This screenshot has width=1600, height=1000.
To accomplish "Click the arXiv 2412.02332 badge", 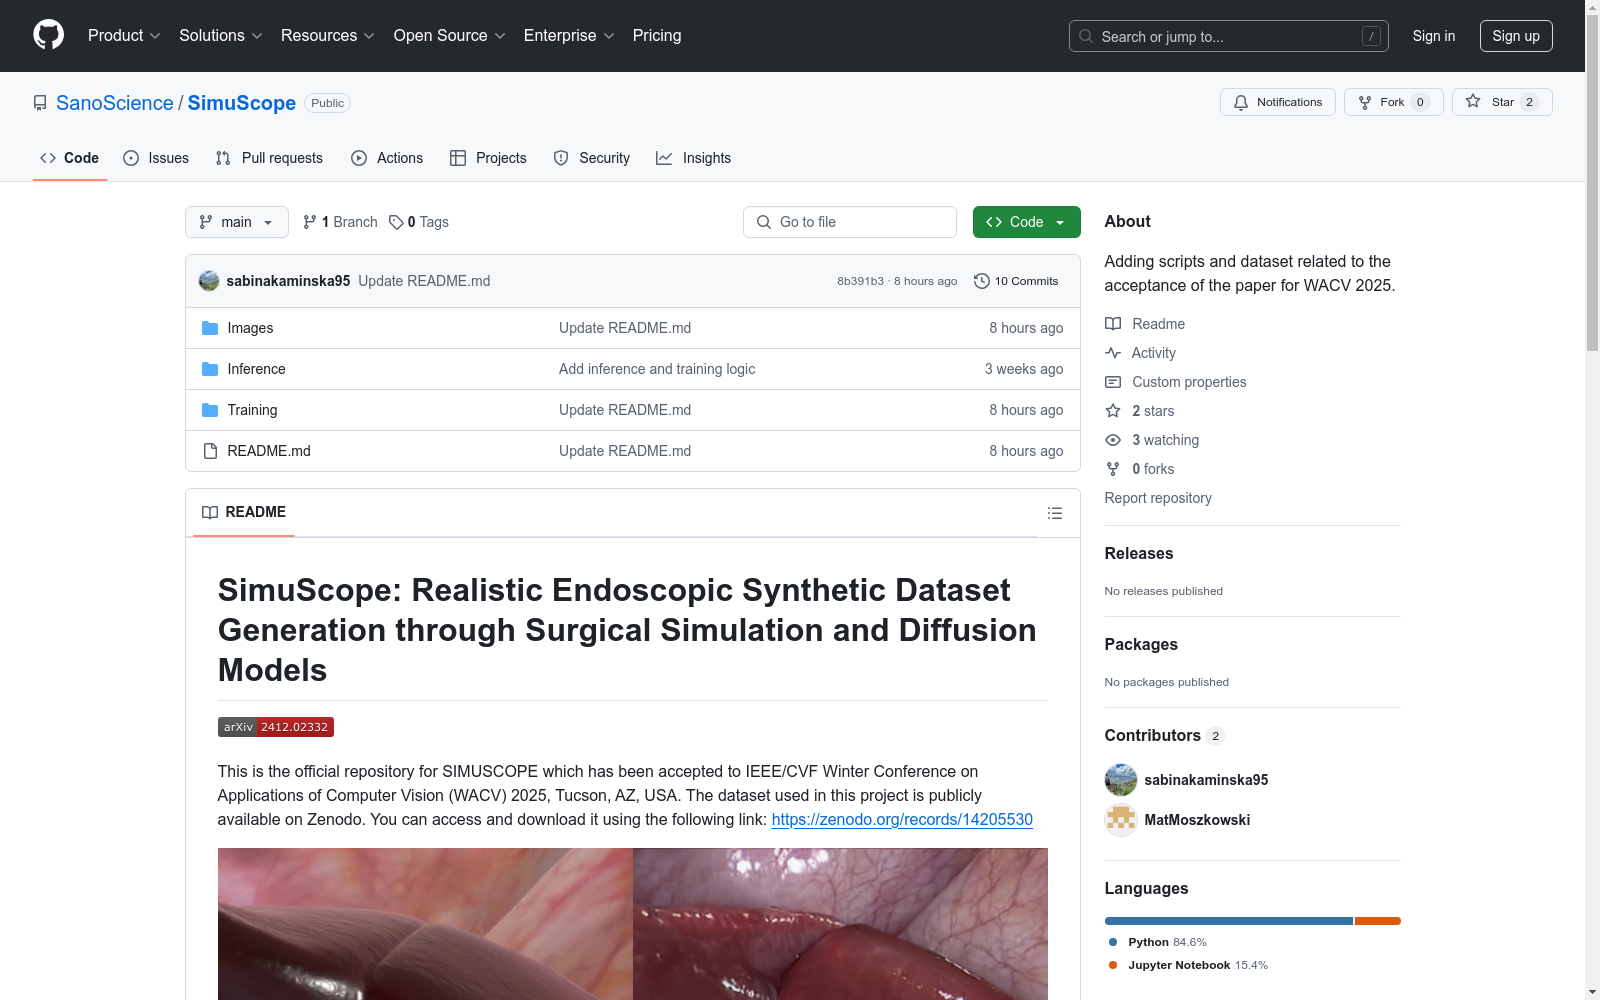I will pyautogui.click(x=276, y=727).
